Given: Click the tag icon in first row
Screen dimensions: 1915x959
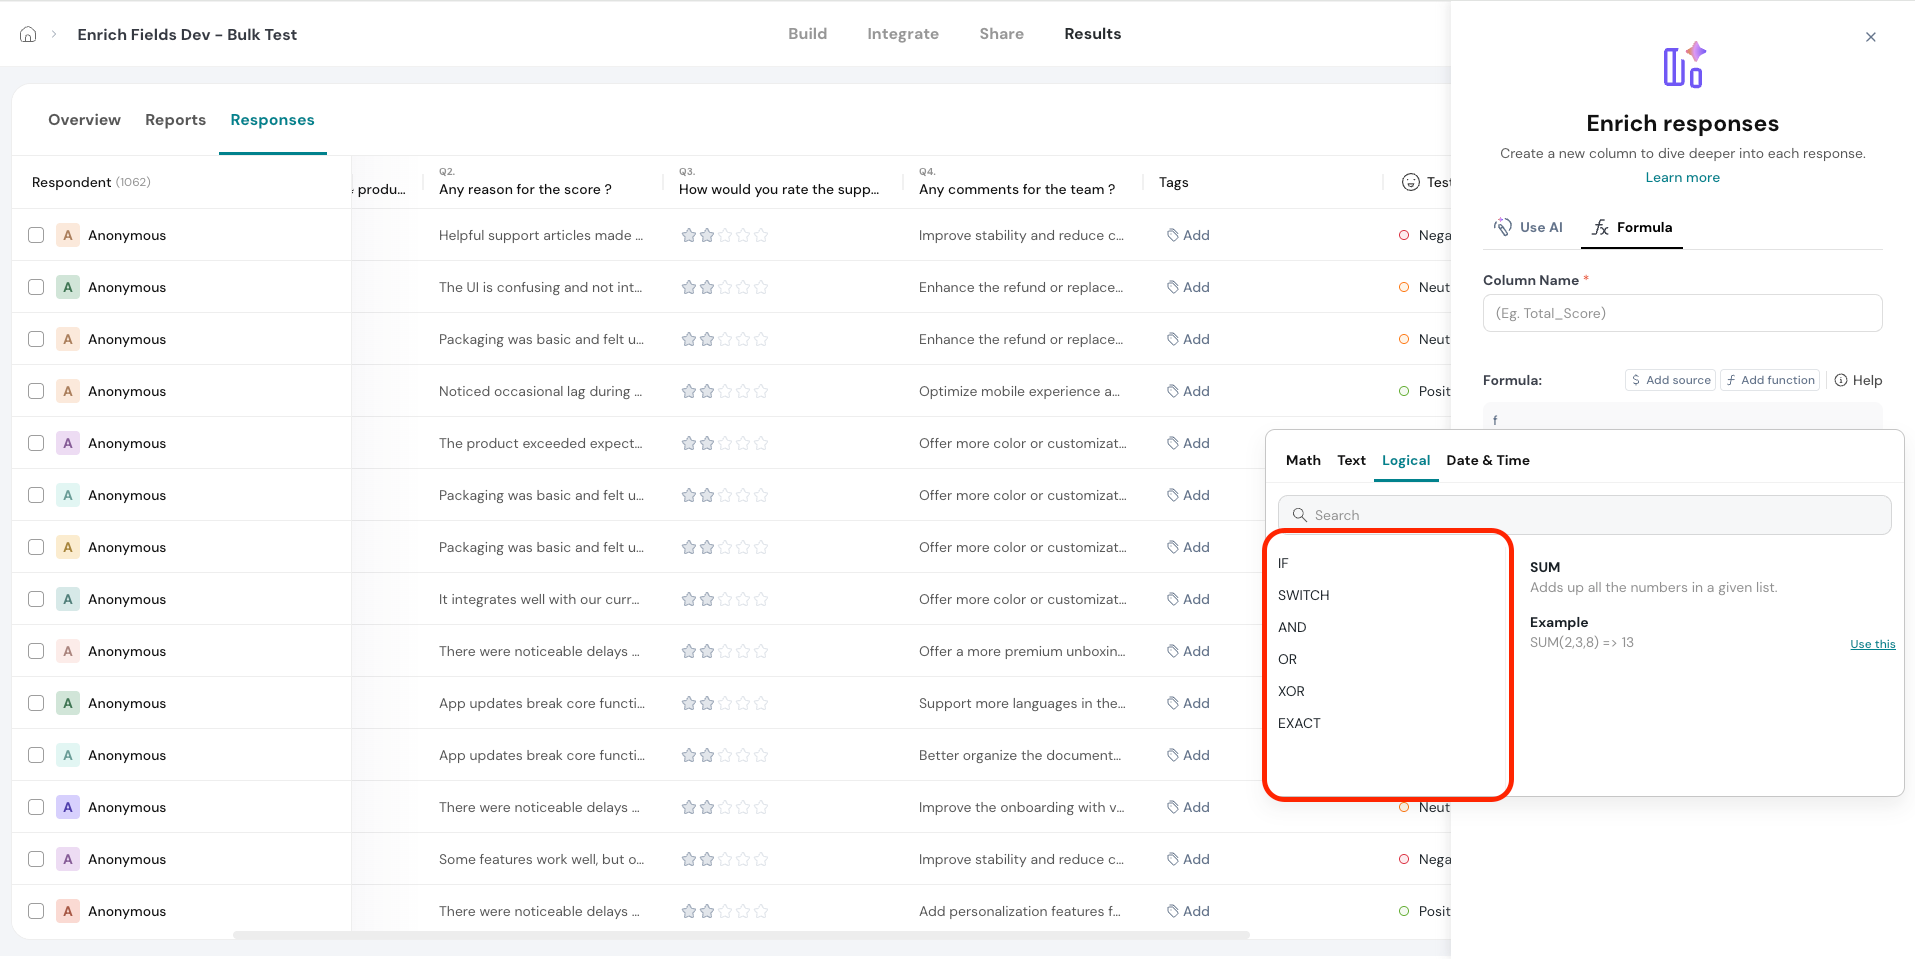Looking at the screenshot, I should [1172, 235].
